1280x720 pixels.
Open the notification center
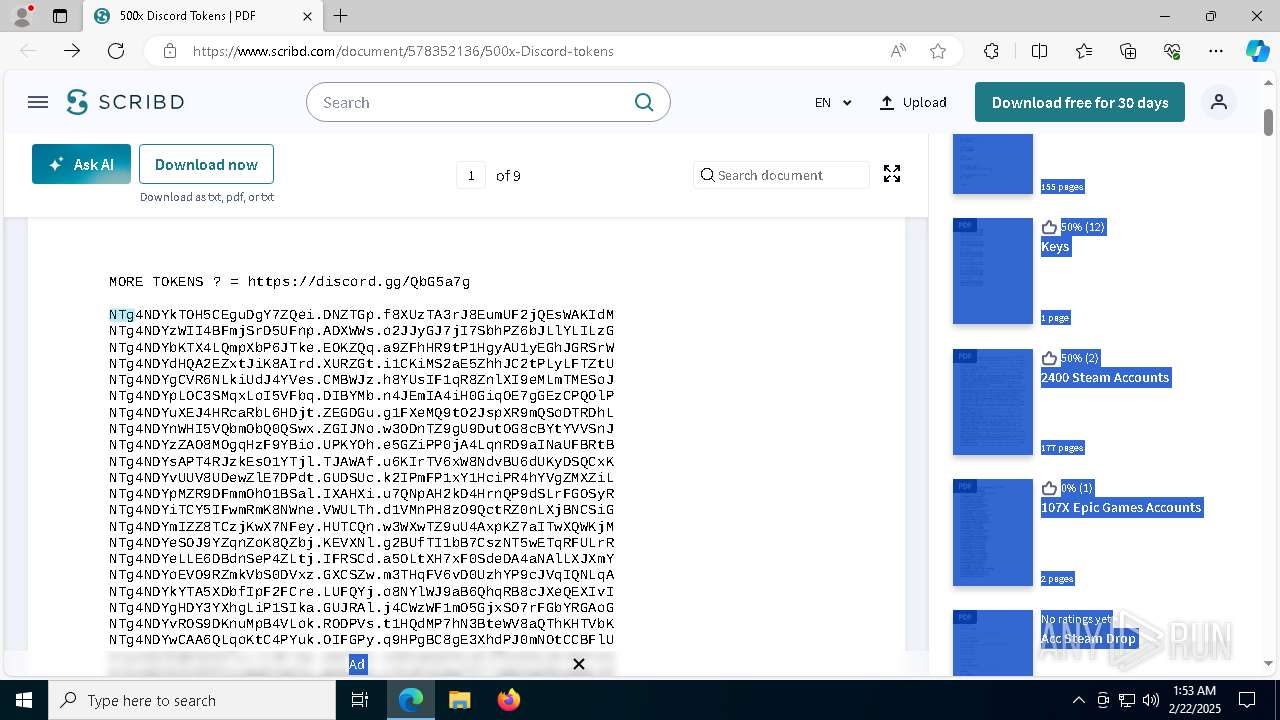(1247, 700)
